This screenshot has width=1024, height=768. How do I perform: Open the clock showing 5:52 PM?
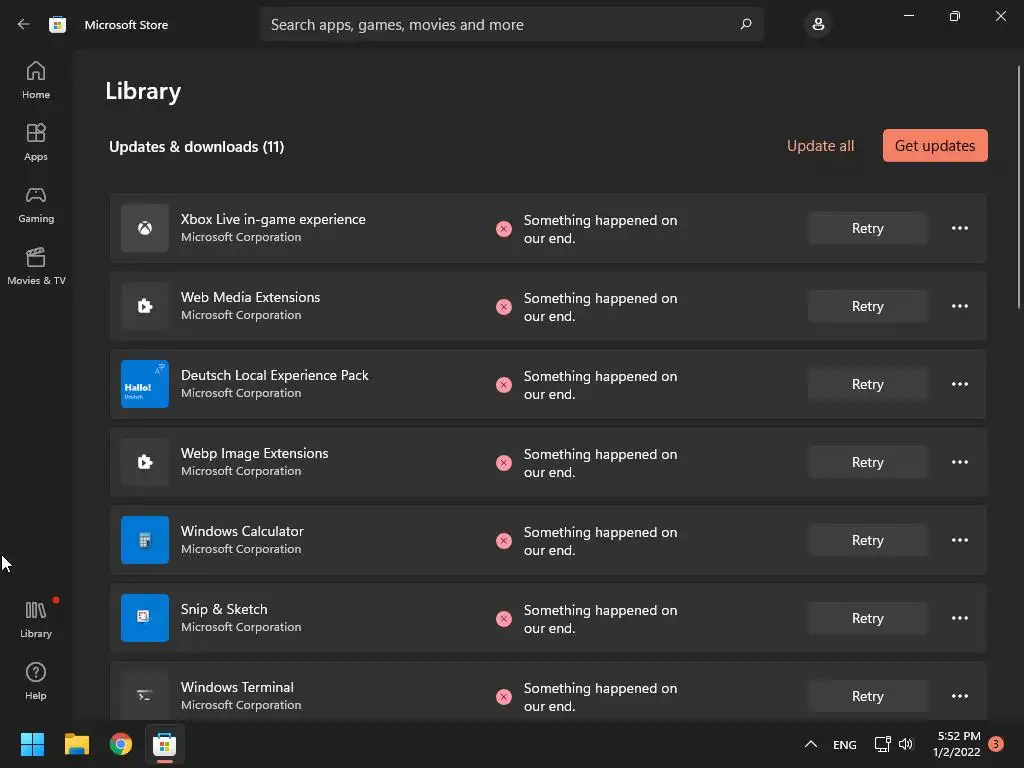click(x=957, y=744)
